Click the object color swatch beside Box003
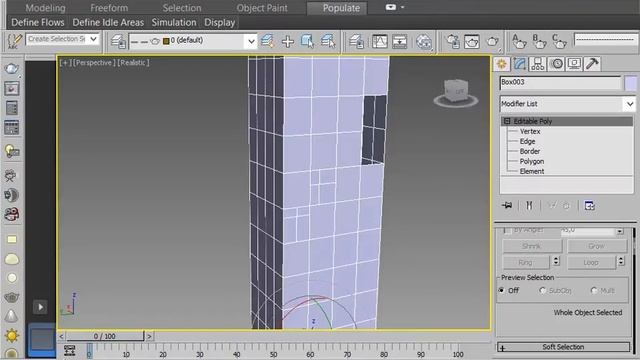This screenshot has height=360, width=640. coord(631,83)
